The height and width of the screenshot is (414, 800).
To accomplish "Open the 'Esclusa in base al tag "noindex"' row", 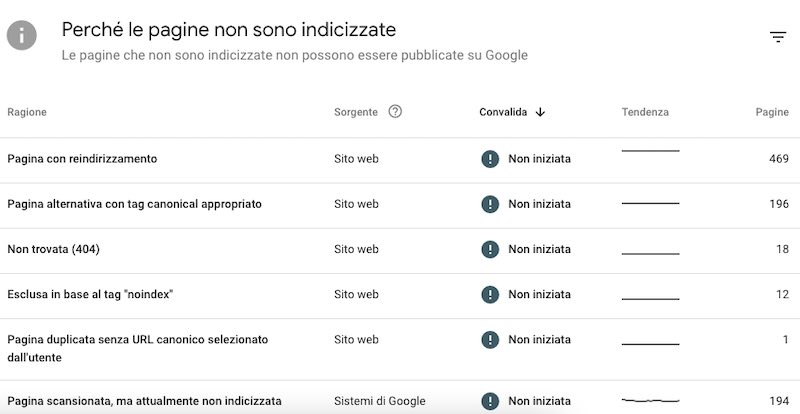I will pyautogui.click(x=91, y=294).
